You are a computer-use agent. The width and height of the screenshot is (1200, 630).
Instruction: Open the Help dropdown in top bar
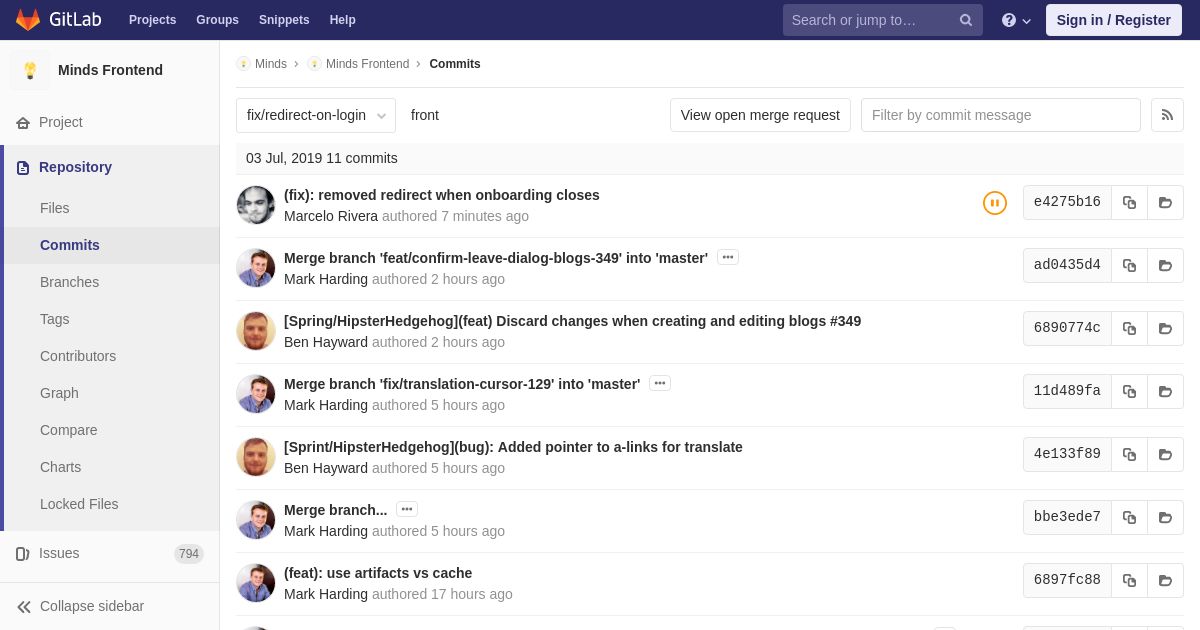(x=1016, y=20)
